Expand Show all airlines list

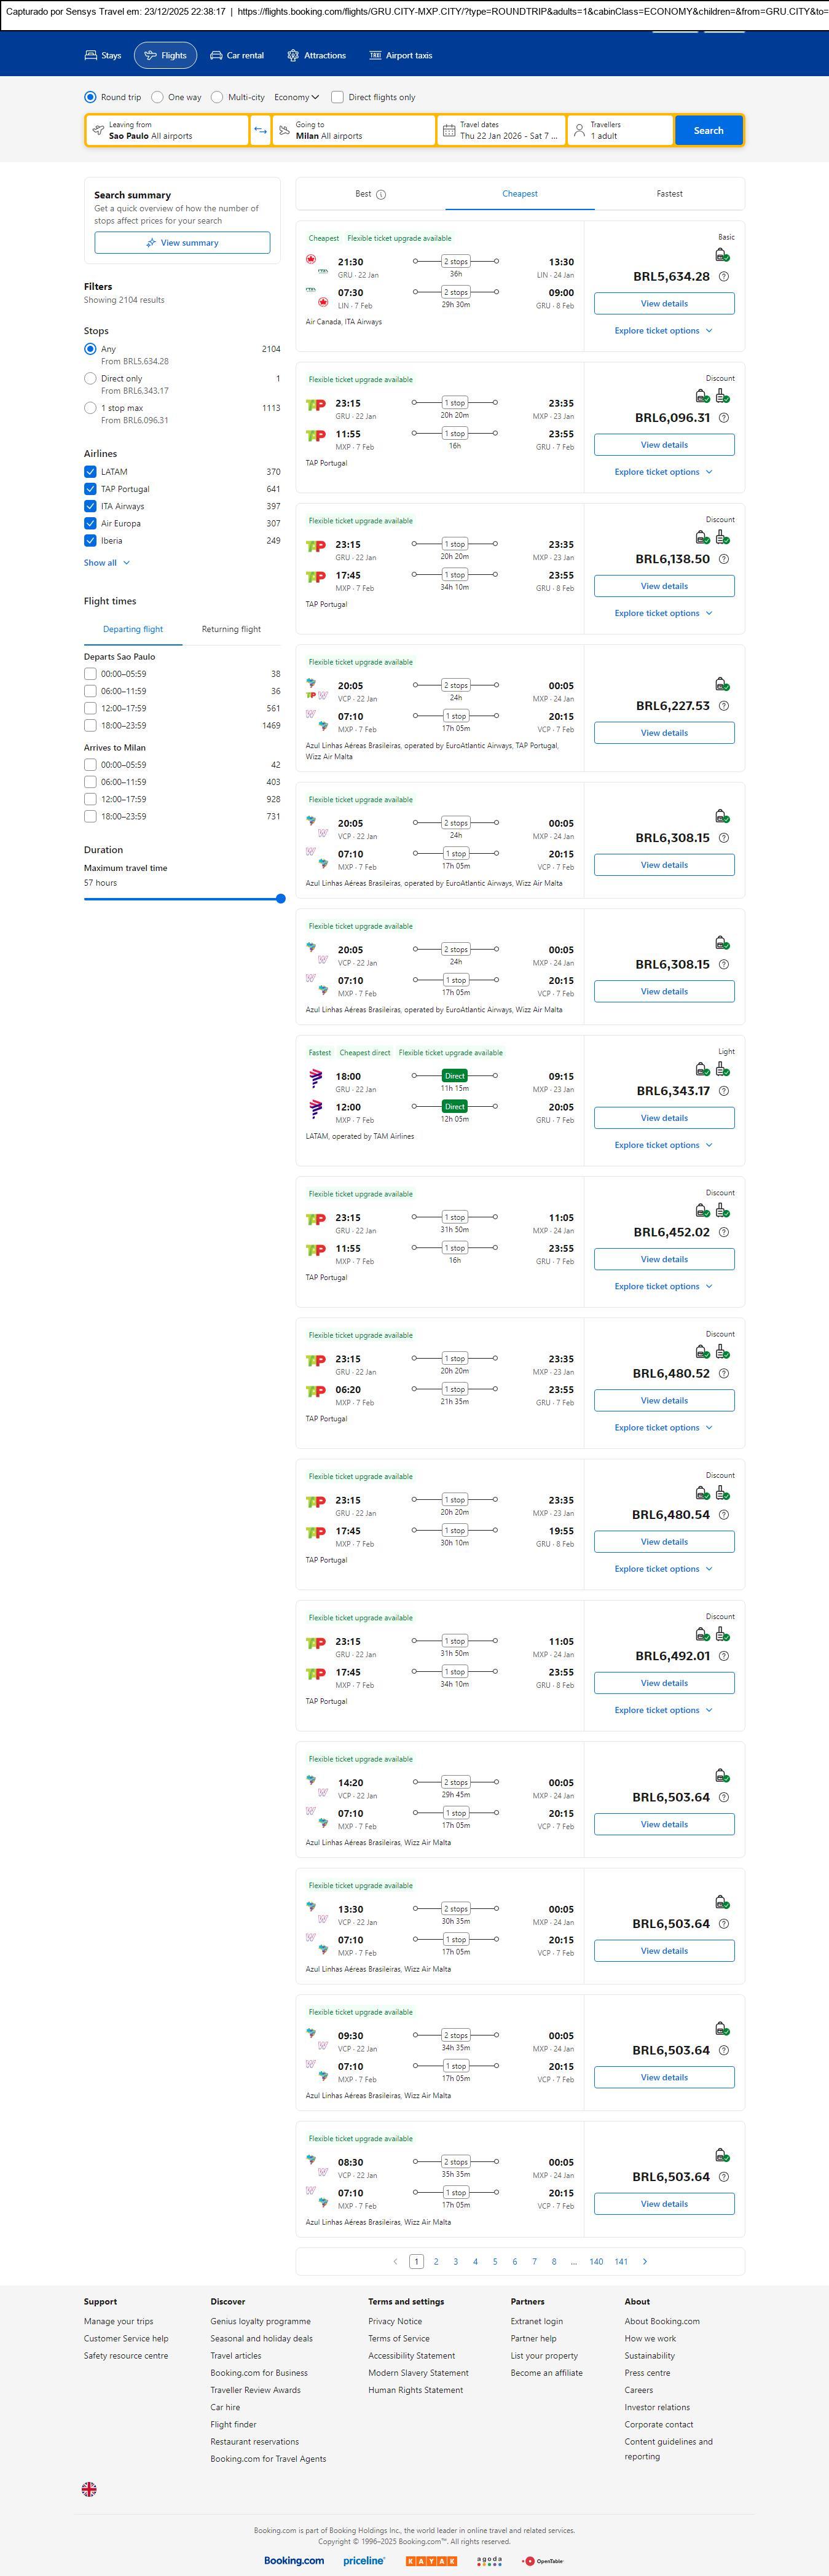point(106,563)
